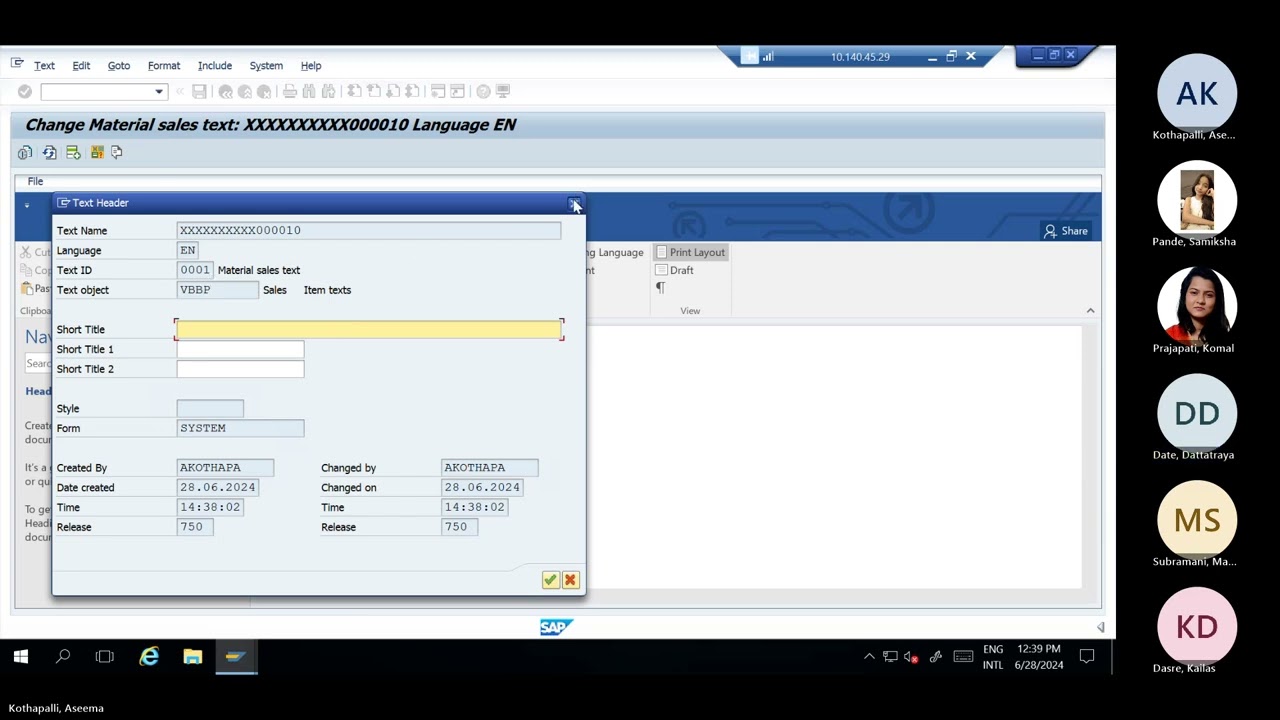Image resolution: width=1280 pixels, height=720 pixels.
Task: Click the Short Title 1 input field
Action: click(240, 349)
